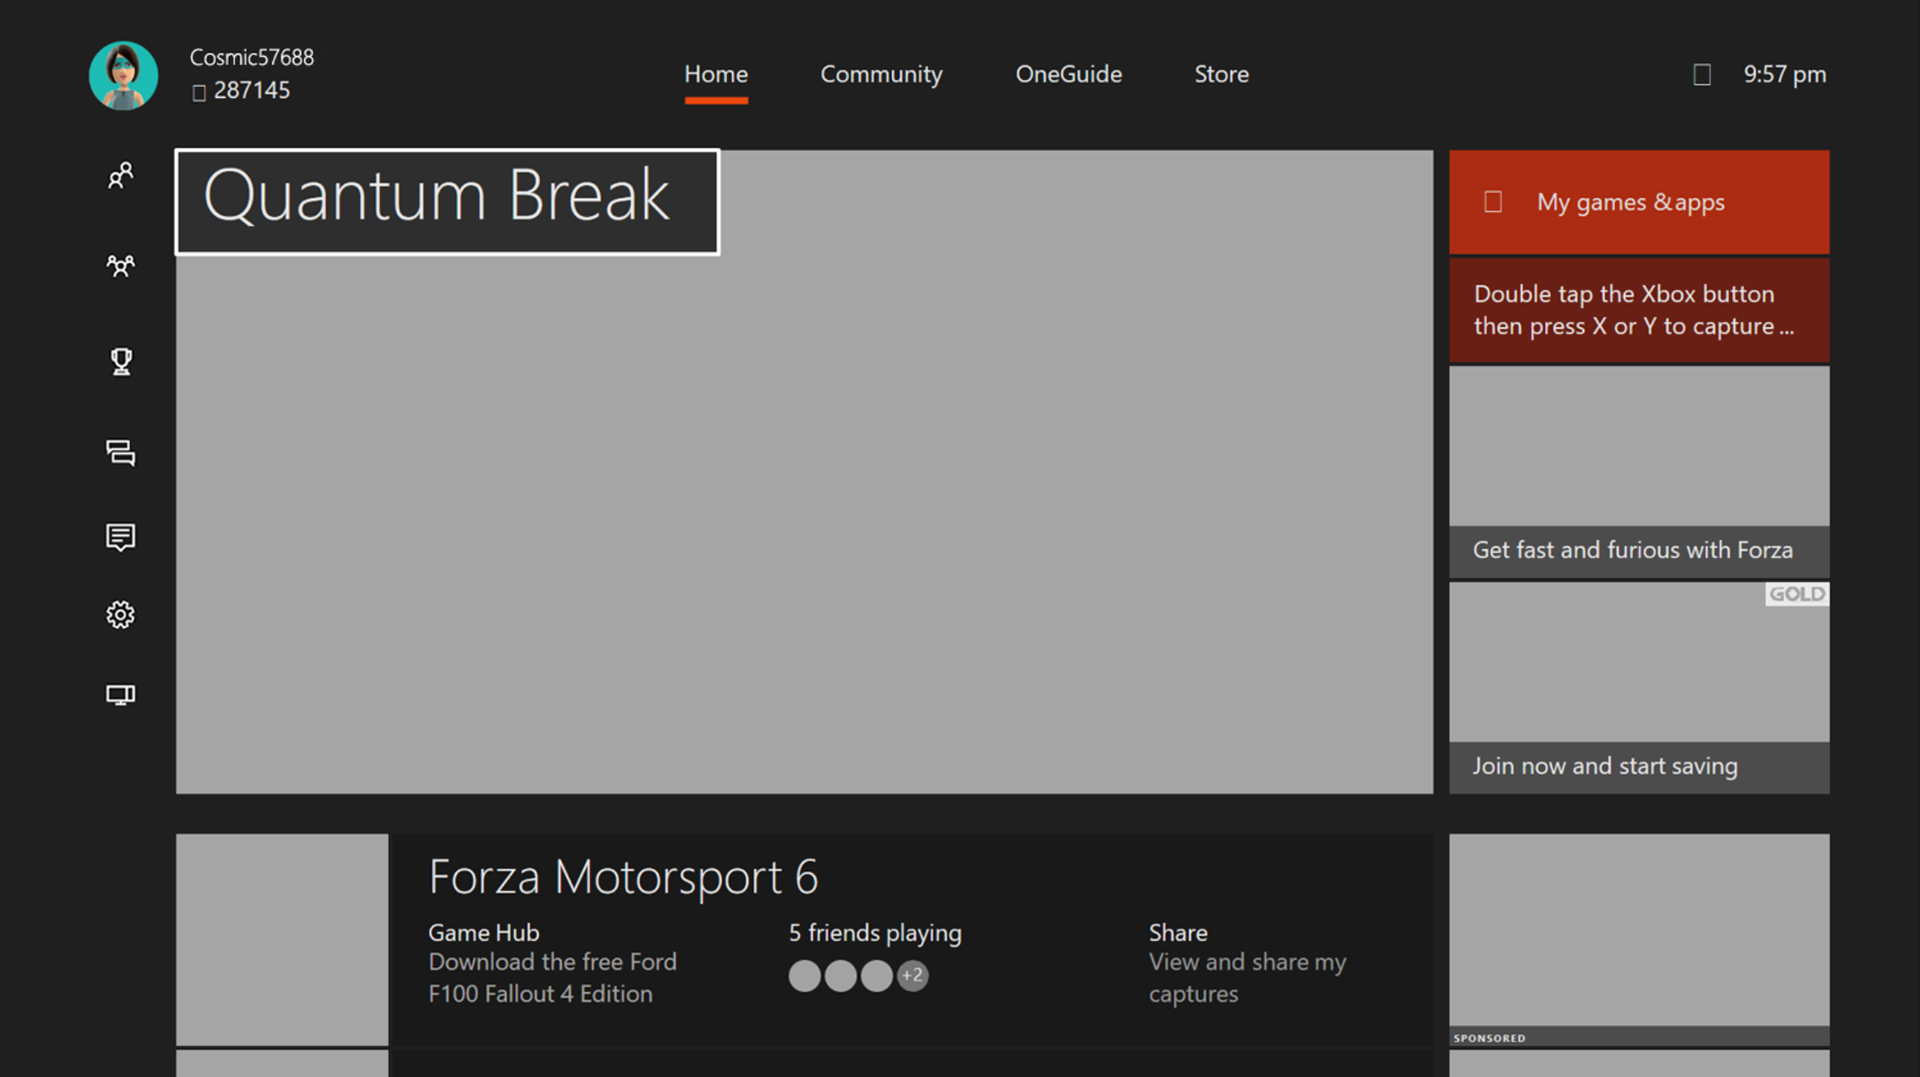Screen dimensions: 1920x1077
Task: Open the Notifications icon in sidebar
Action: click(x=121, y=537)
